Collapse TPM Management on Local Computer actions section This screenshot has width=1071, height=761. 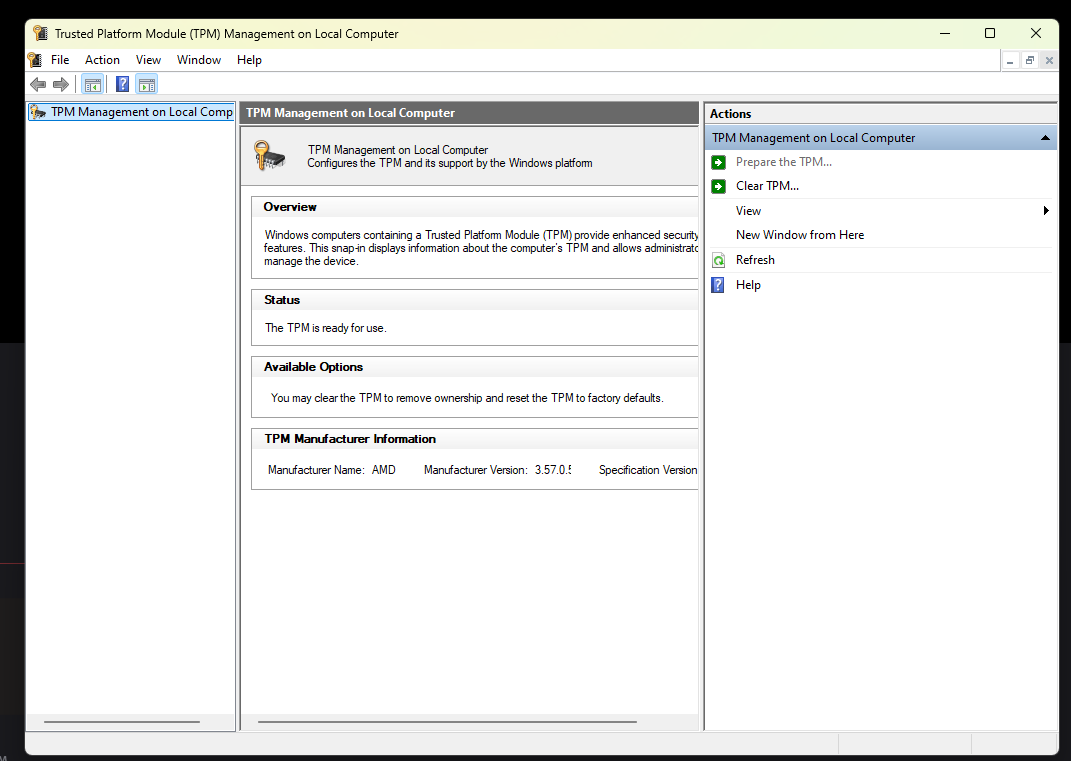pos(1045,138)
